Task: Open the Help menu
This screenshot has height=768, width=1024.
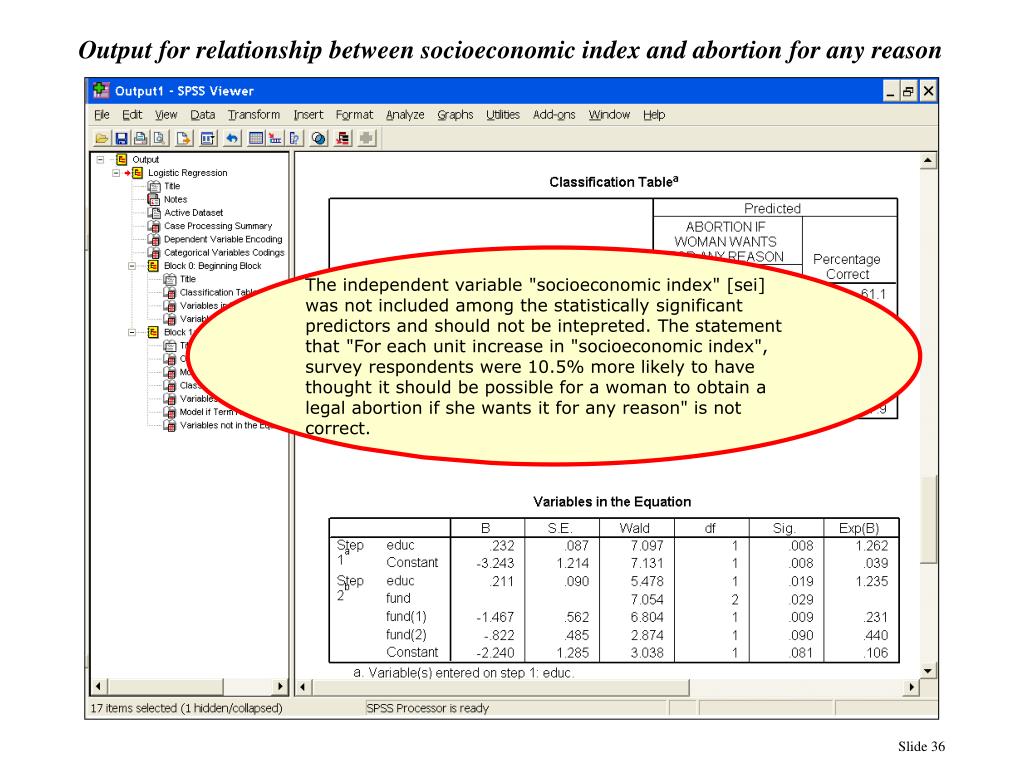Action: point(654,115)
